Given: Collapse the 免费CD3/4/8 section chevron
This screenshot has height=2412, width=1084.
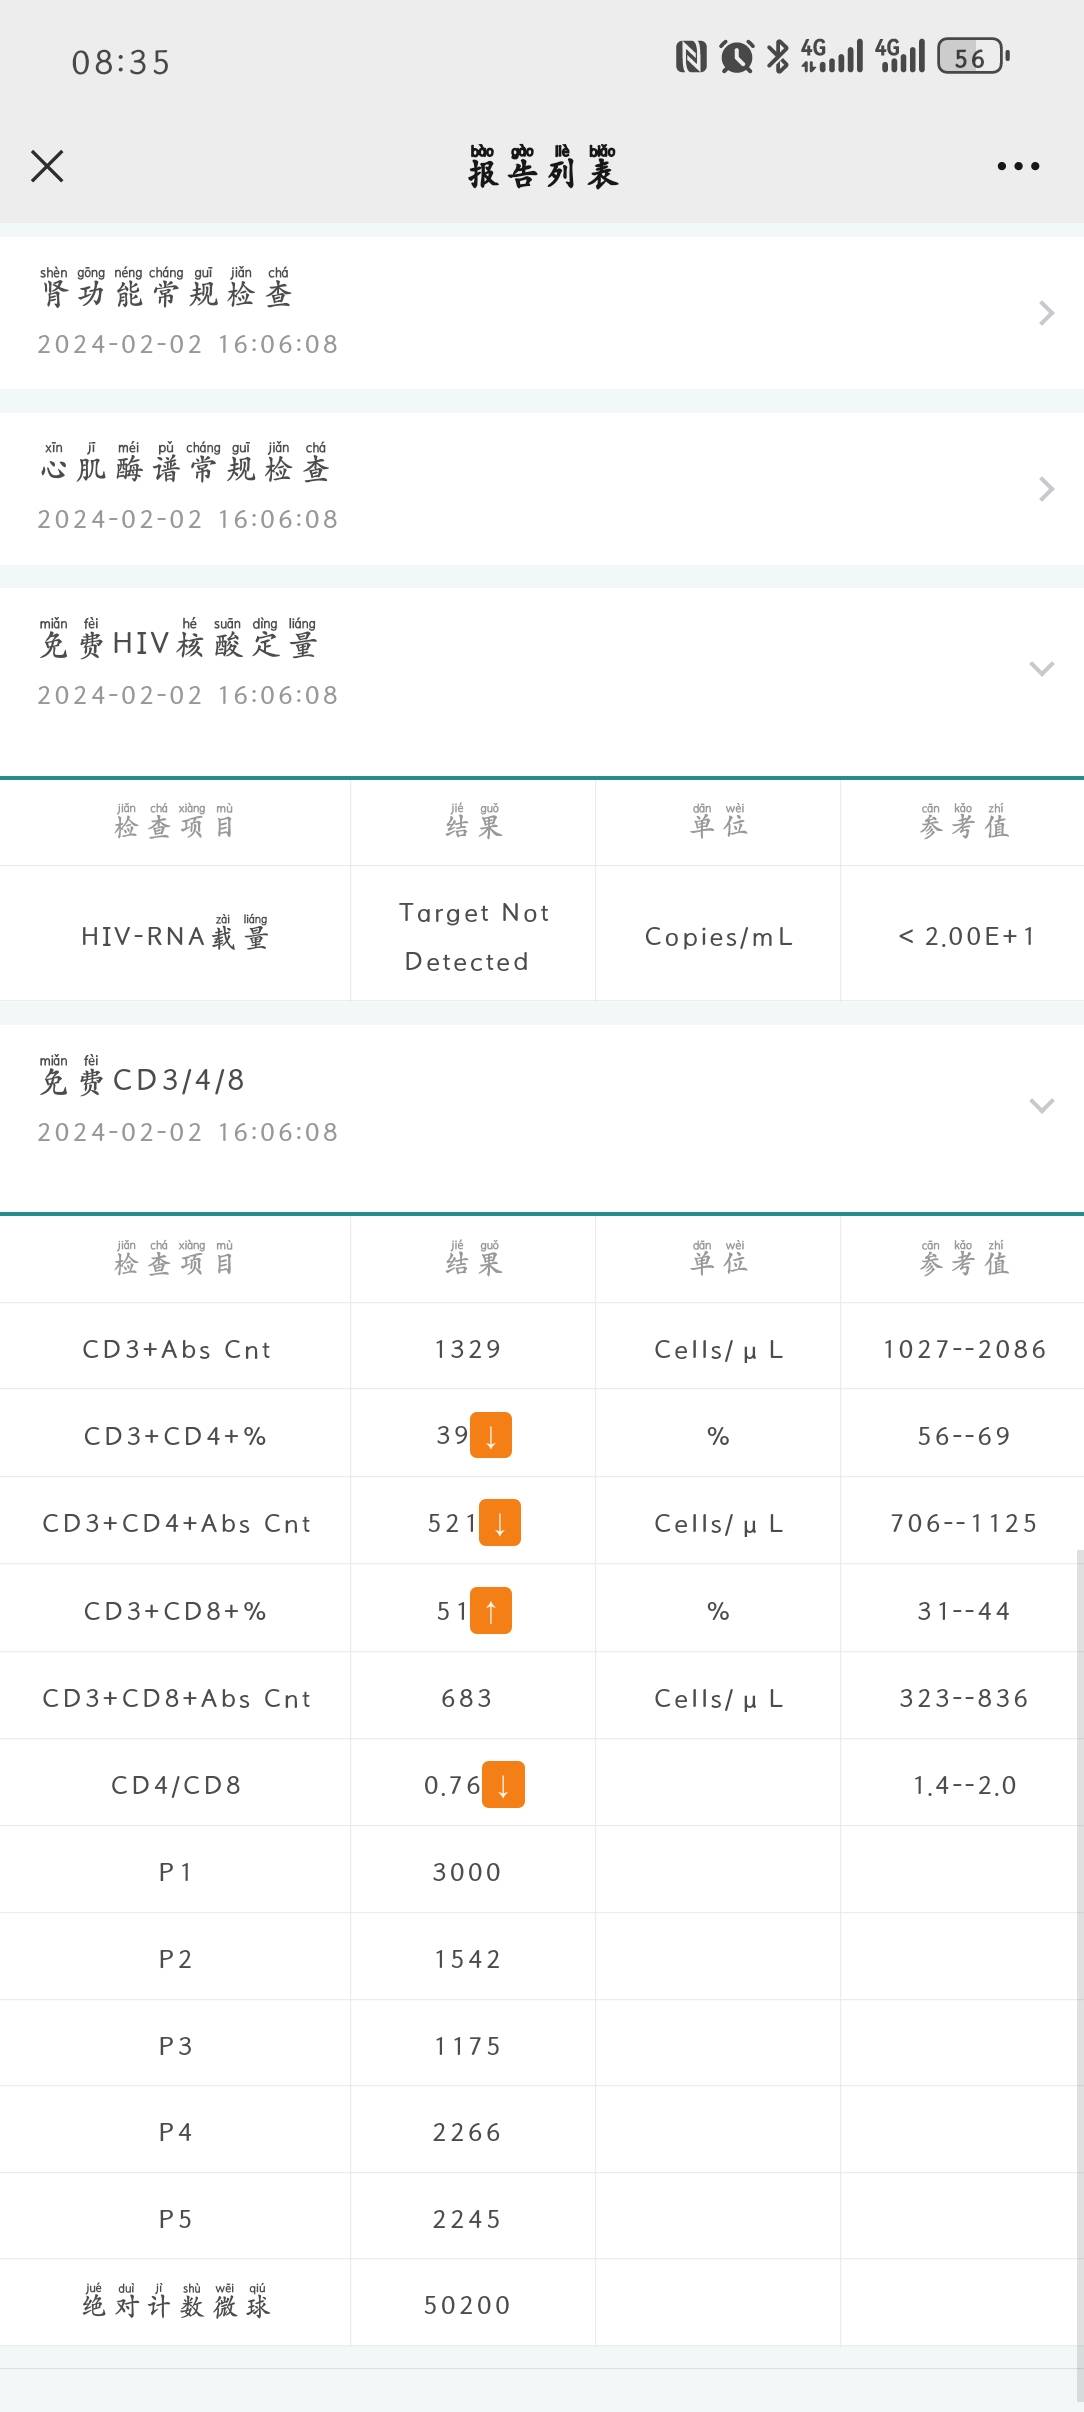Looking at the screenshot, I should click(x=1042, y=1105).
